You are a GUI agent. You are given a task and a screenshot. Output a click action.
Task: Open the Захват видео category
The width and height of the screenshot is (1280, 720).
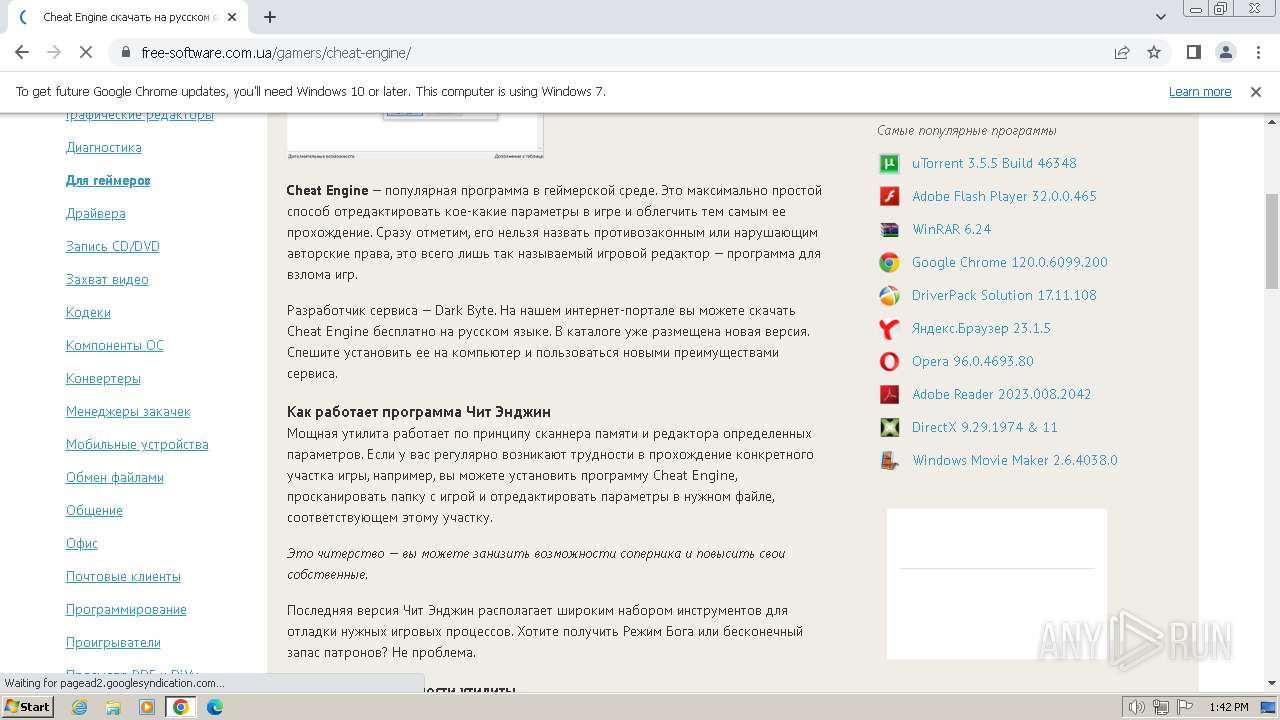[107, 279]
